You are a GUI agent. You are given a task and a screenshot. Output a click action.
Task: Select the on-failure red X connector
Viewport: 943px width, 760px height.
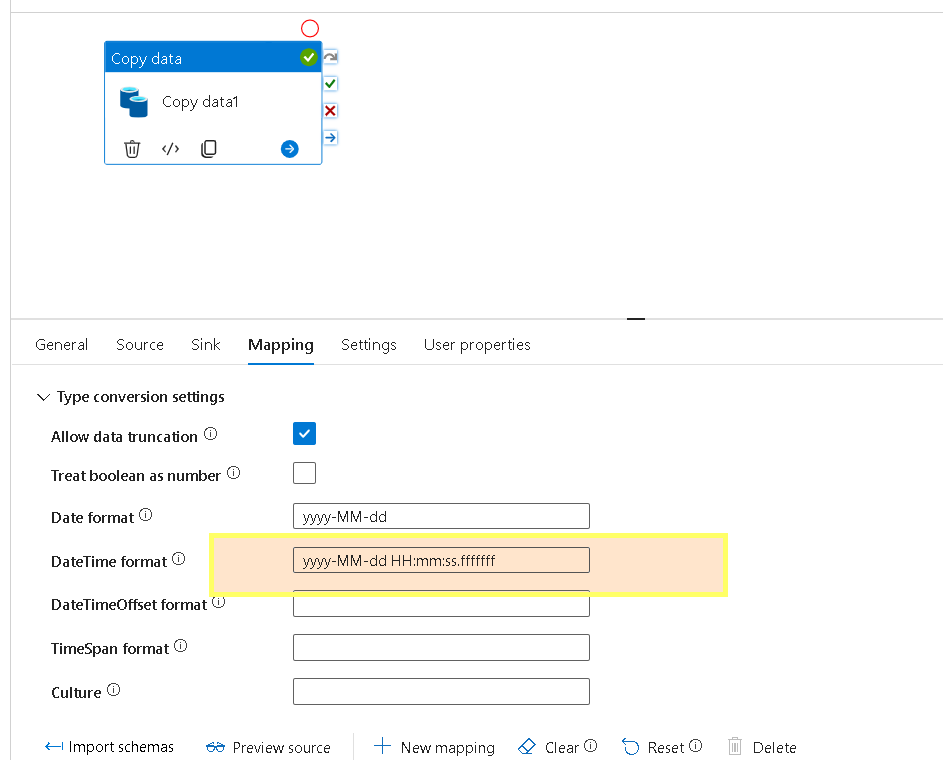coord(330,111)
